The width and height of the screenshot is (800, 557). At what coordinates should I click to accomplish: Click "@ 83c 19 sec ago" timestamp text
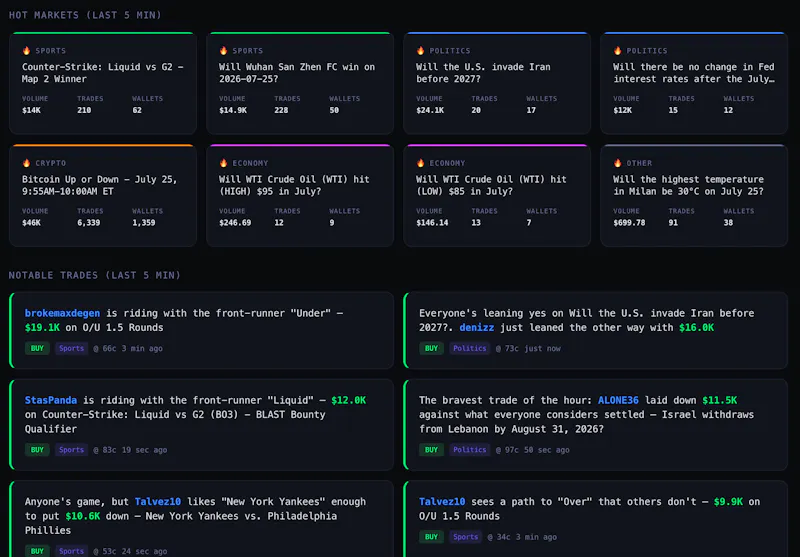tap(130, 450)
